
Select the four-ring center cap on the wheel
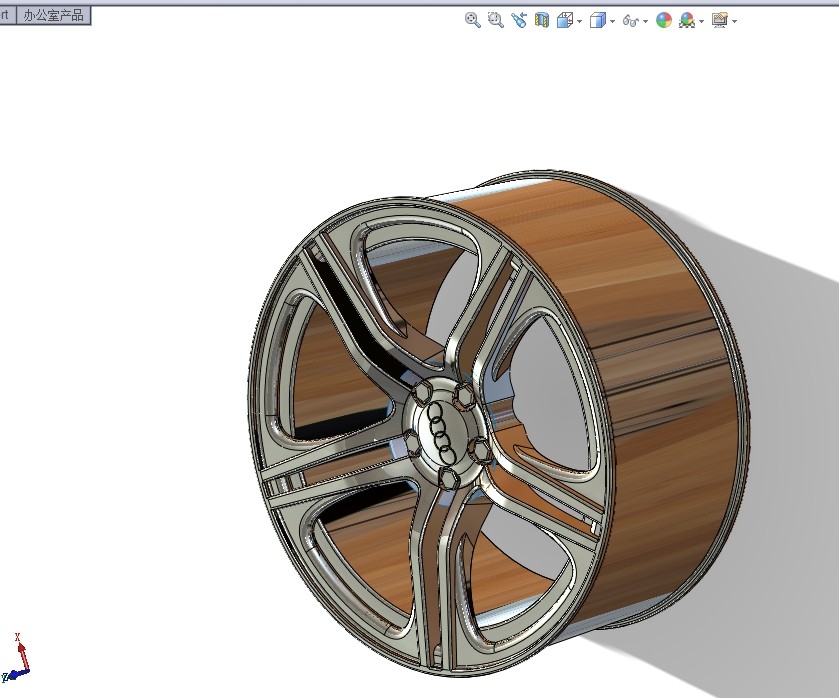[442, 433]
